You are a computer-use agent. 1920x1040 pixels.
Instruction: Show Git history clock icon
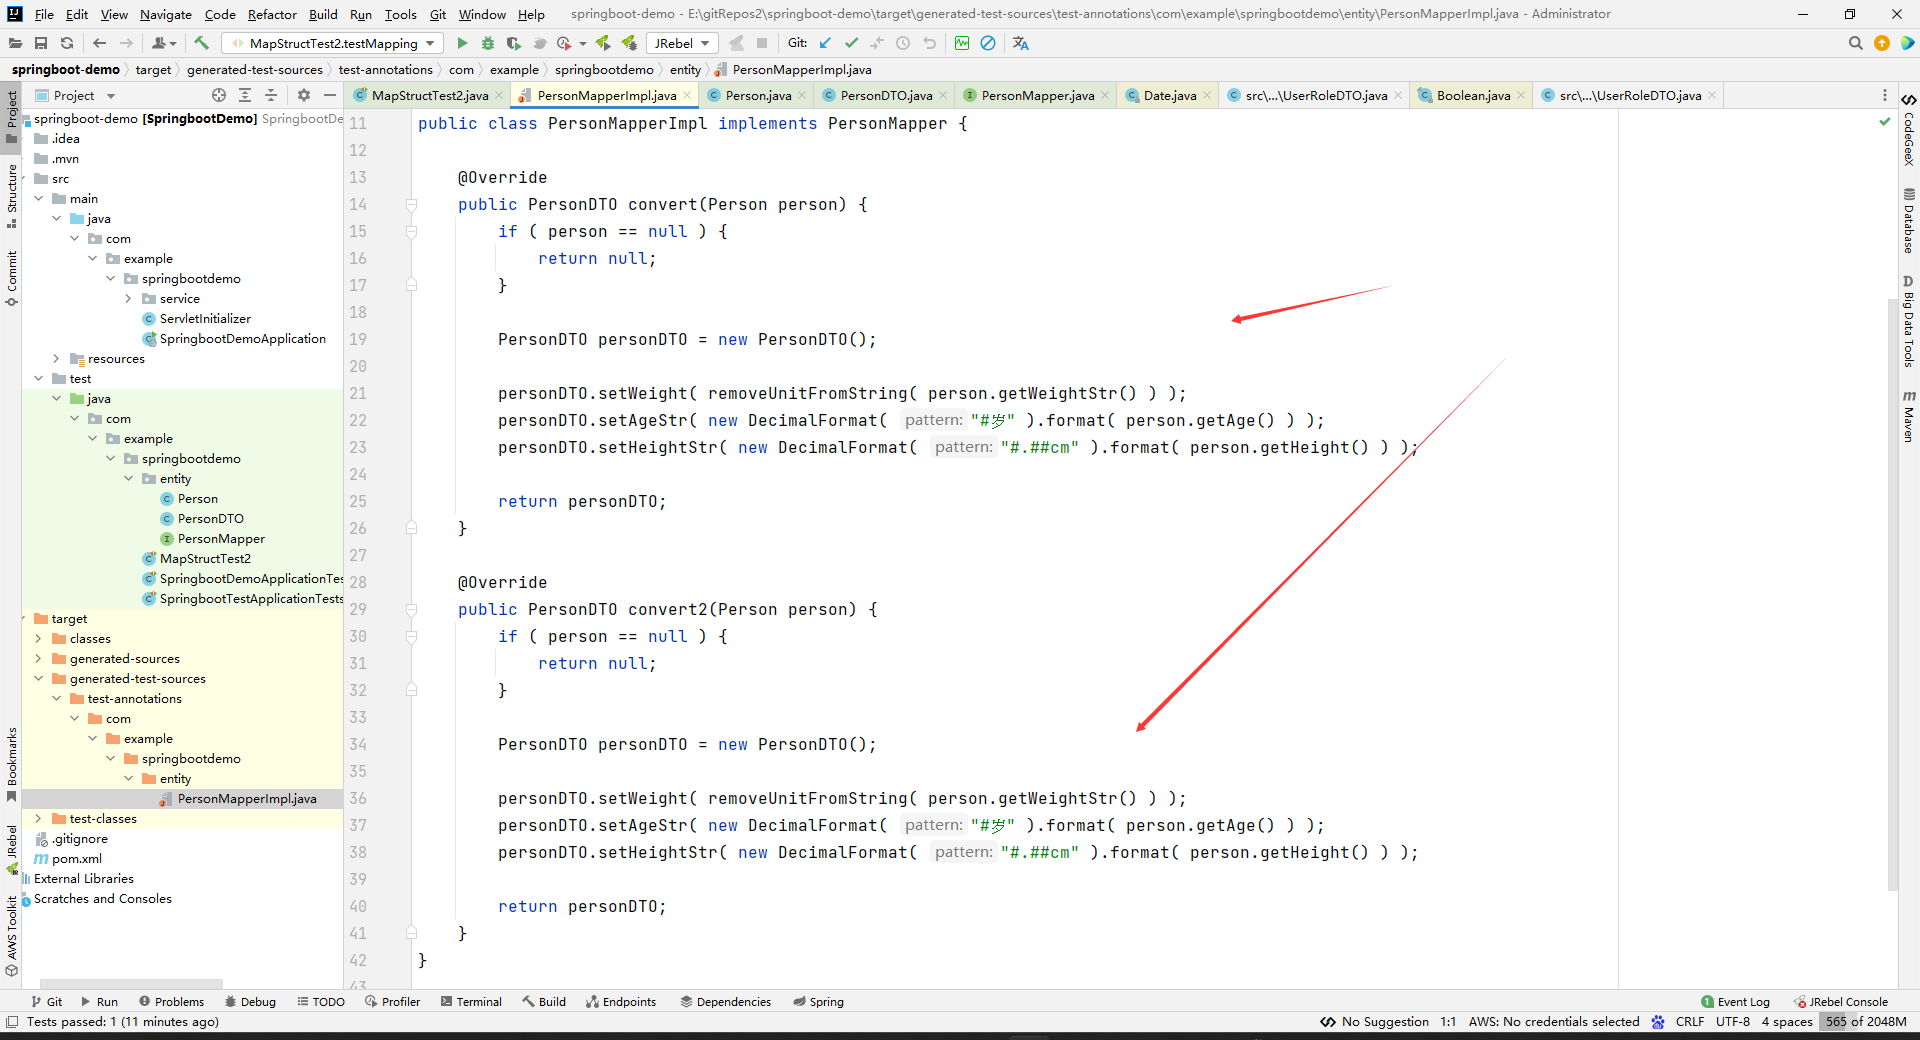903,43
